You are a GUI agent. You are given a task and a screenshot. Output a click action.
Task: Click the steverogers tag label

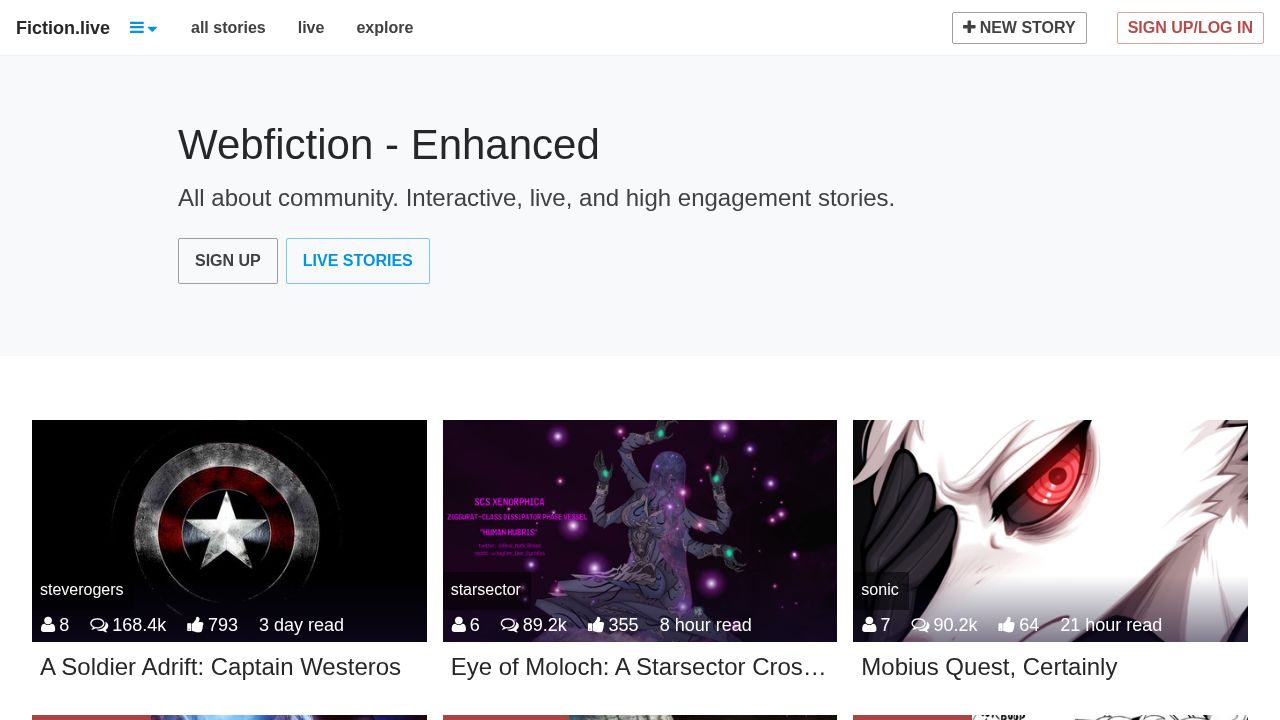pyautogui.click(x=82, y=590)
